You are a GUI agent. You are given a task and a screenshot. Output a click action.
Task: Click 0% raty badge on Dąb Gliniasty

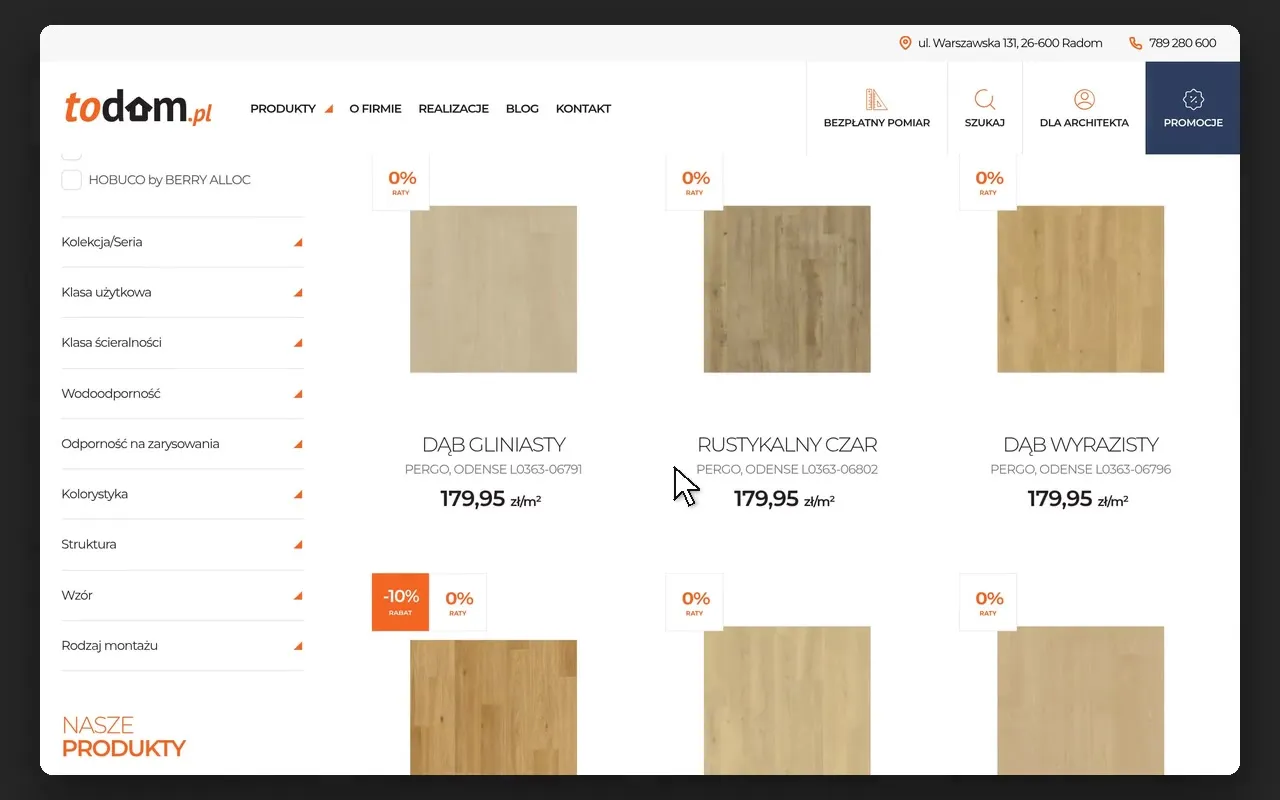[401, 182]
